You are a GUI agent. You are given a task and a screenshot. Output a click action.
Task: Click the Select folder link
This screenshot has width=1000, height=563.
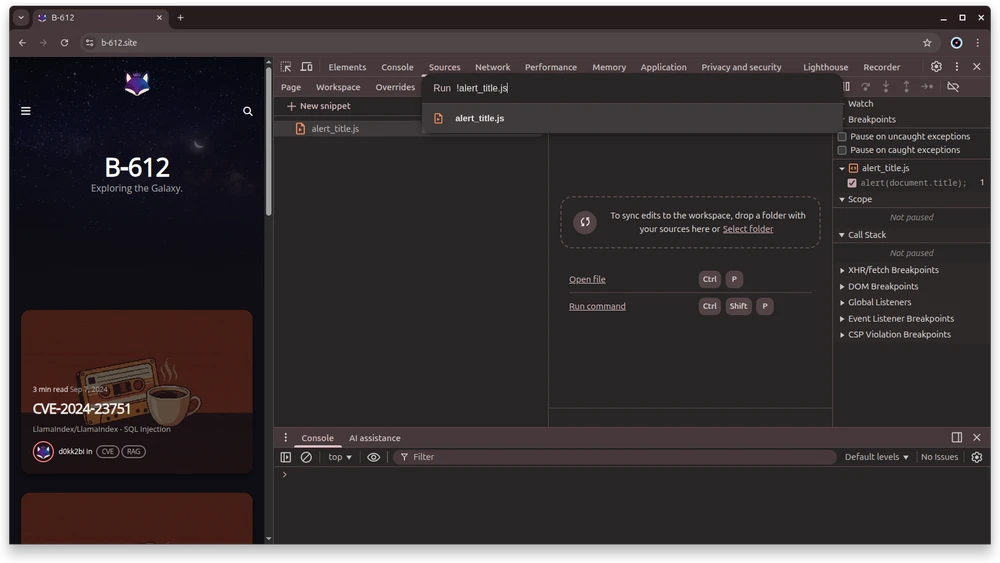[747, 229]
